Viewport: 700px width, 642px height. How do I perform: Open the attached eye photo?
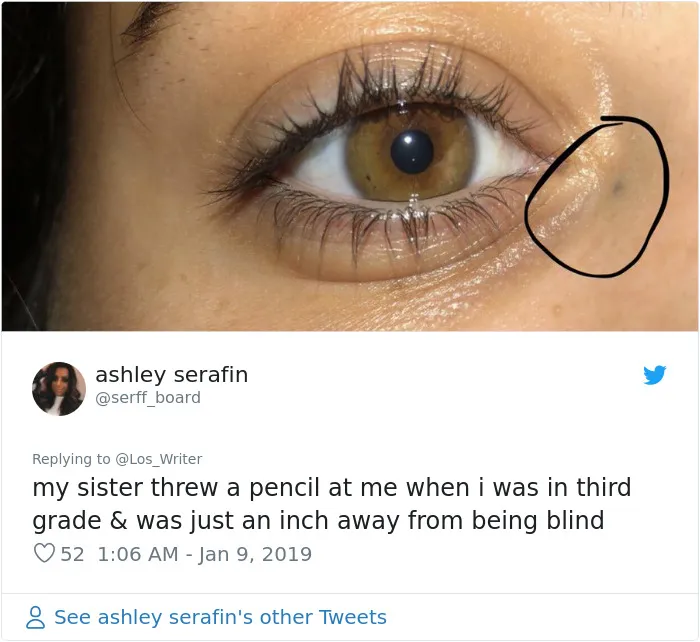pos(350,166)
